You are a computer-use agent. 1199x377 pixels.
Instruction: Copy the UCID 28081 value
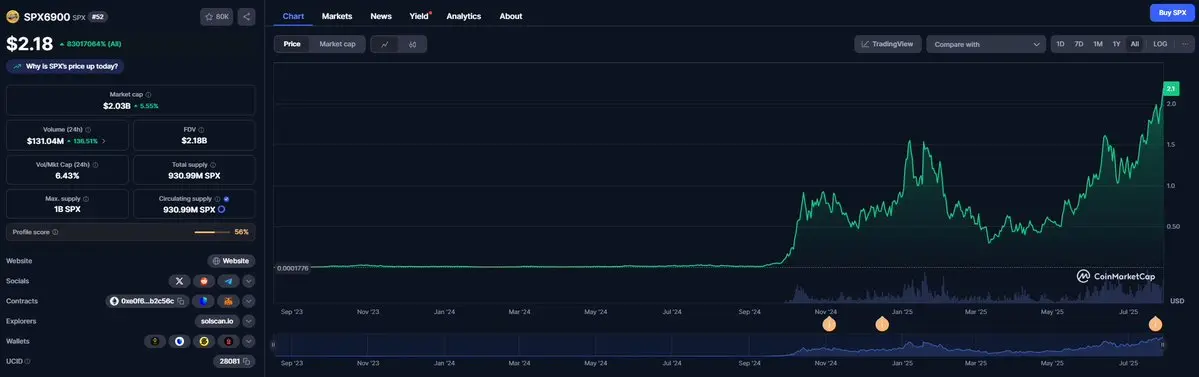pyautogui.click(x=247, y=361)
